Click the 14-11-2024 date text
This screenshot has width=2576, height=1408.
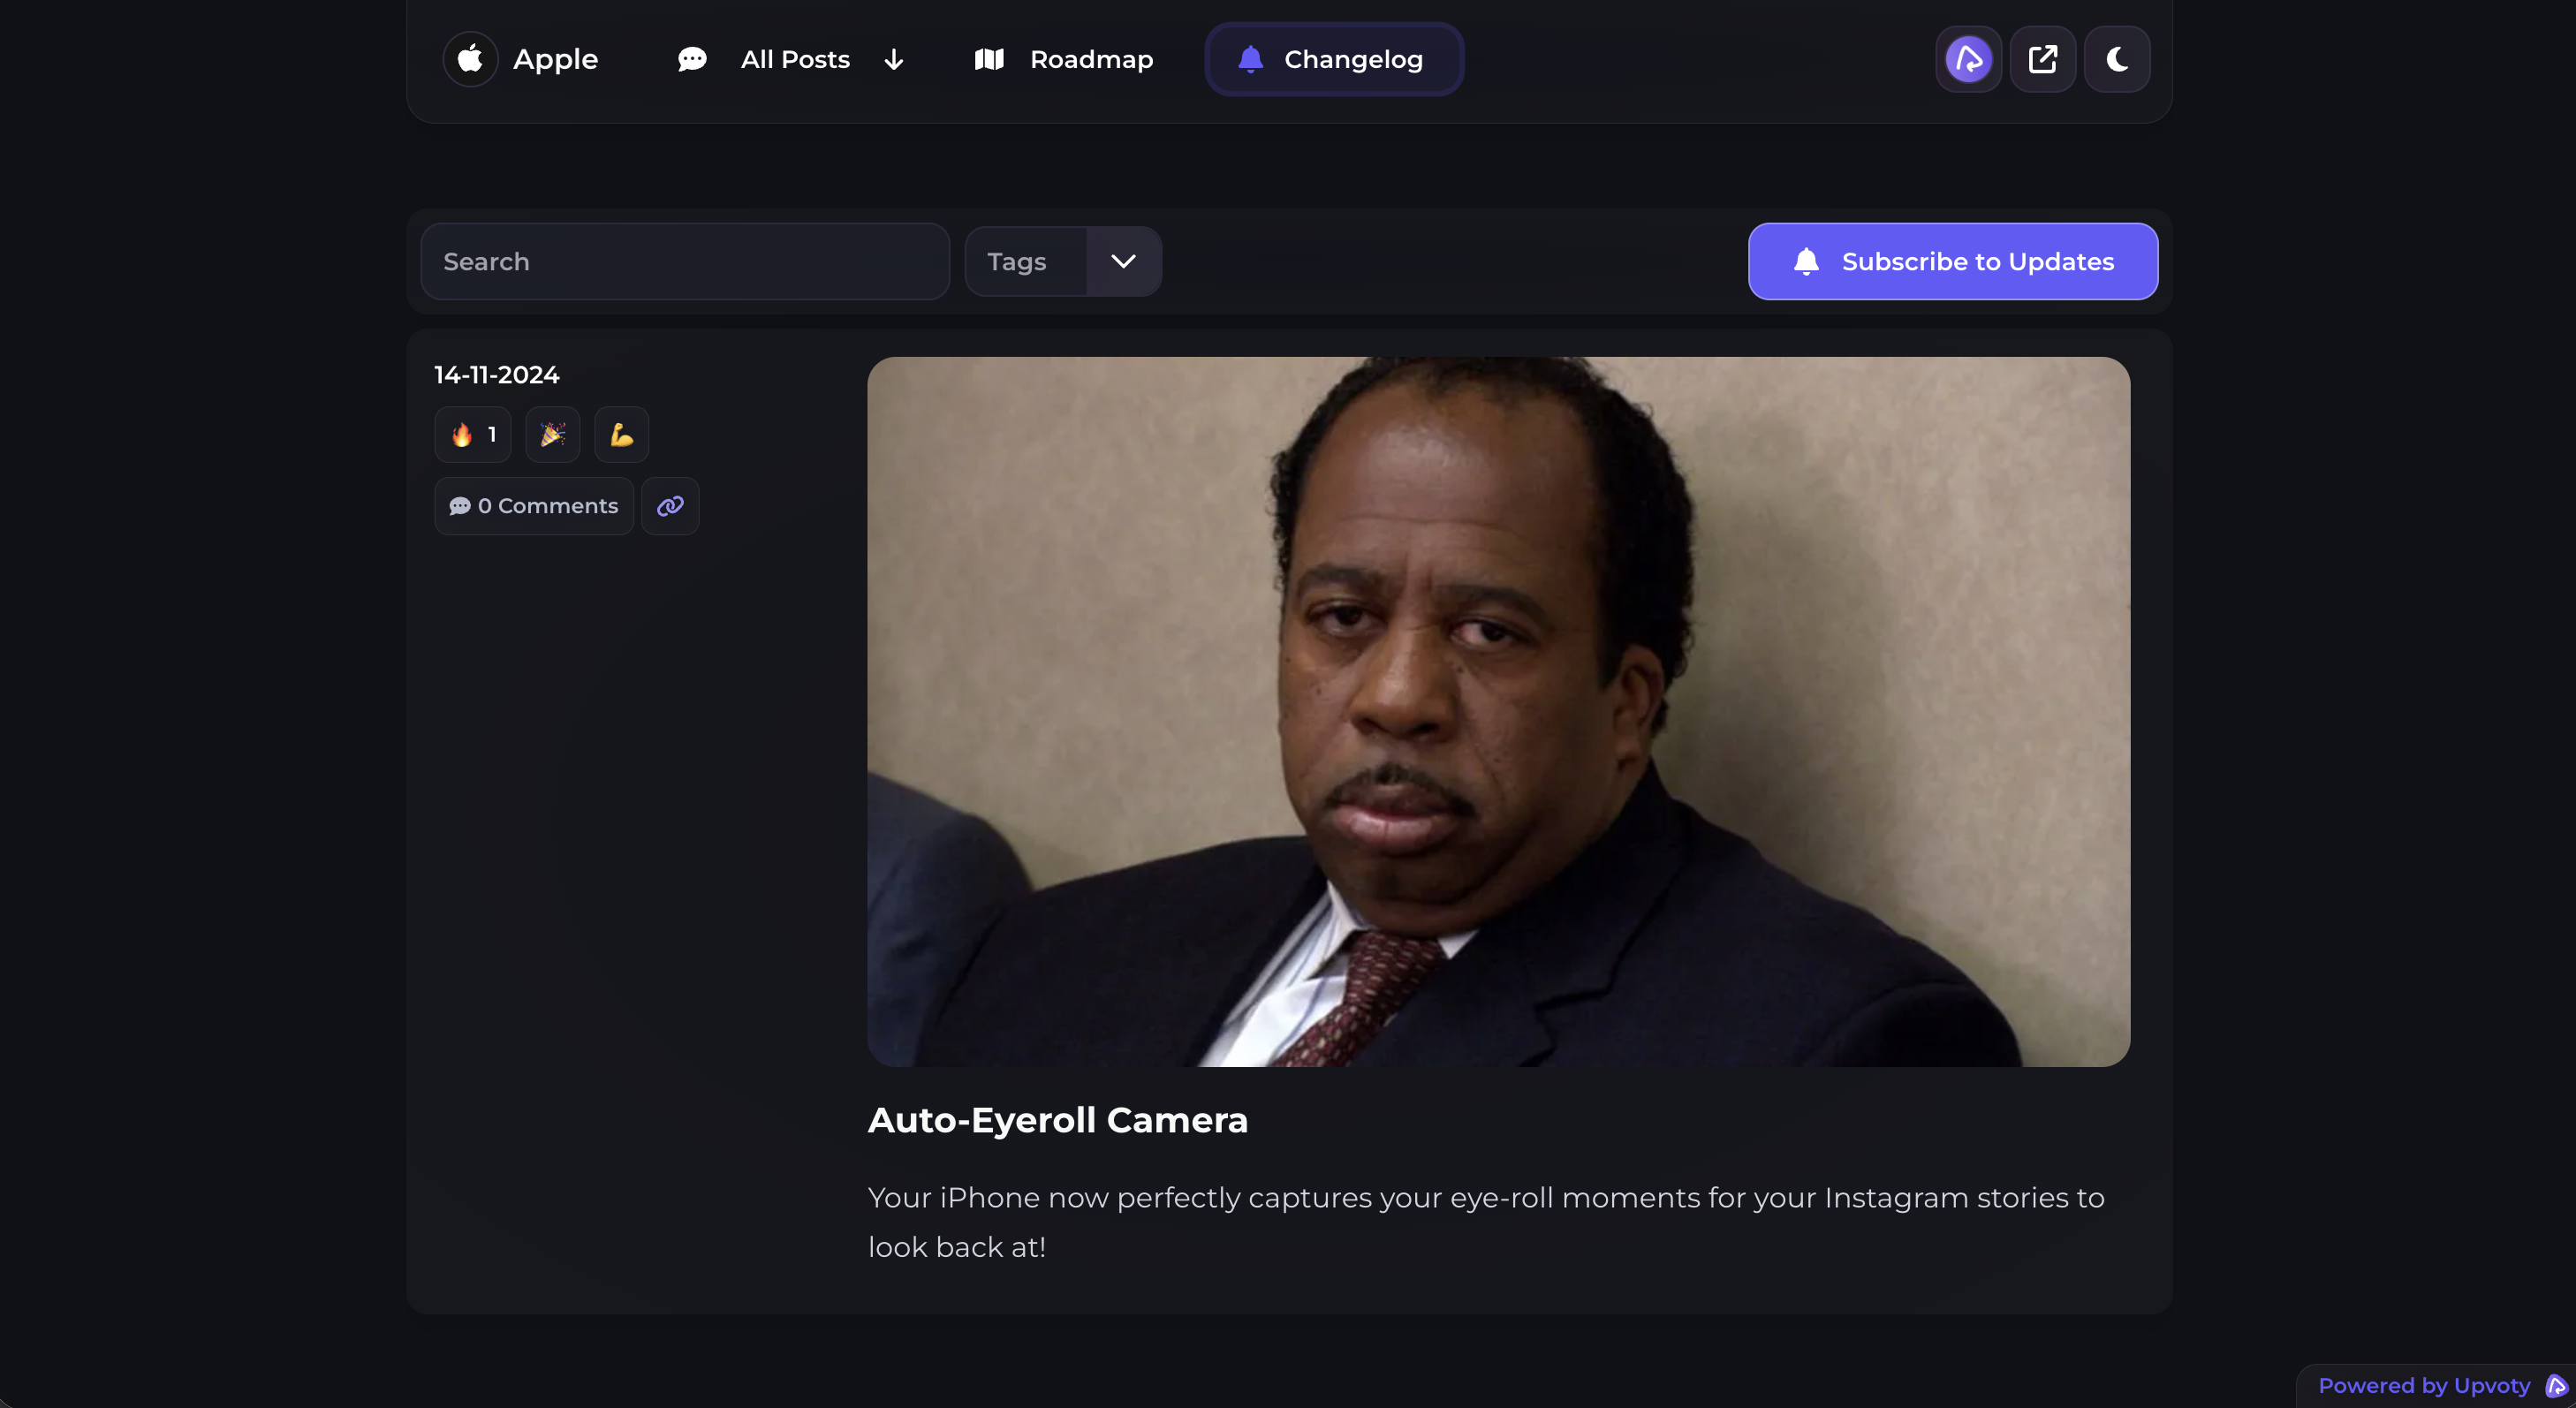pyautogui.click(x=496, y=375)
